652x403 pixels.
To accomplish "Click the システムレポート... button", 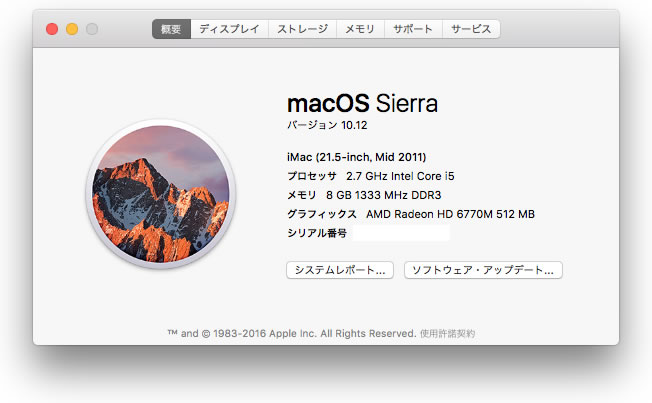I will [x=340, y=270].
